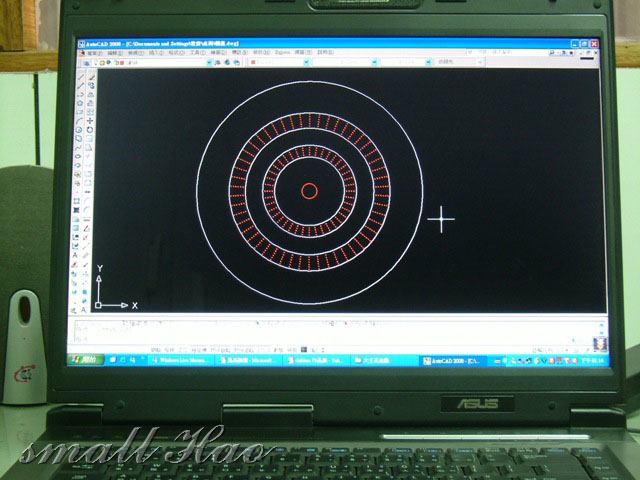Switch to Windows Live Messenger taskbar button

tap(182, 357)
